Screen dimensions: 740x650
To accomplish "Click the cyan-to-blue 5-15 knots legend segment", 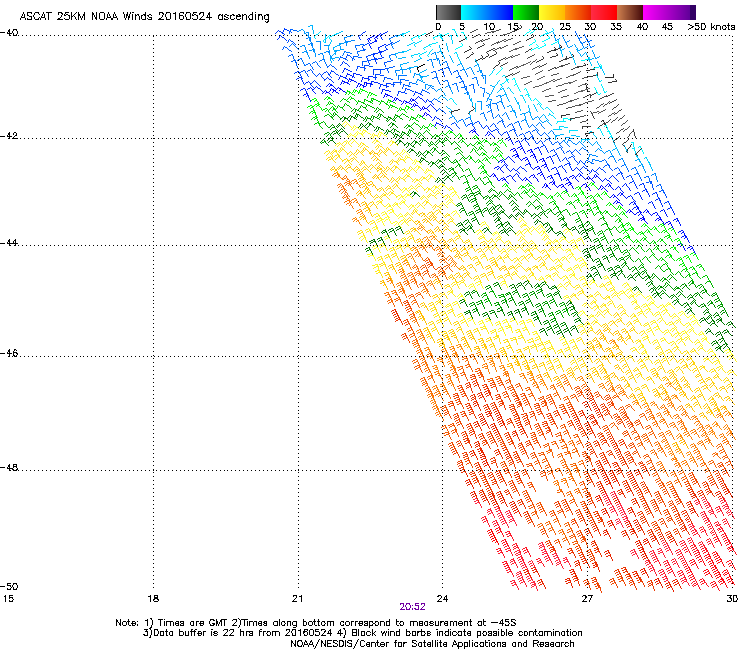I will coord(487,12).
